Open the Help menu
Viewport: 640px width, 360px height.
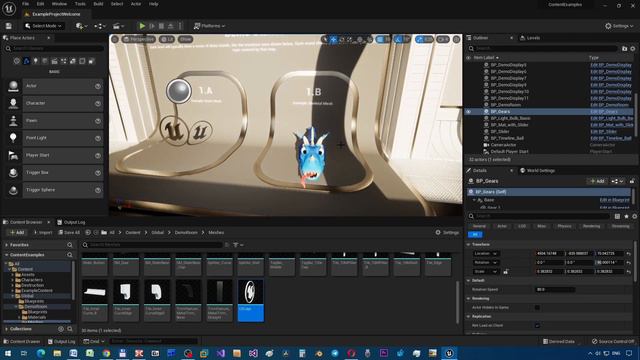coord(153,4)
